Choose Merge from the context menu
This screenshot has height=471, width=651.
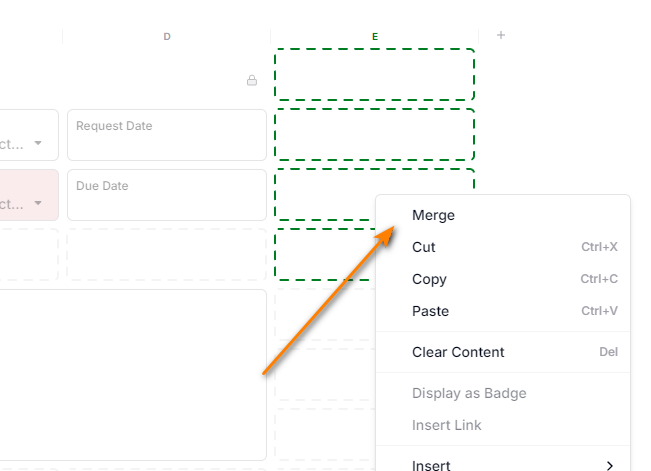click(433, 215)
